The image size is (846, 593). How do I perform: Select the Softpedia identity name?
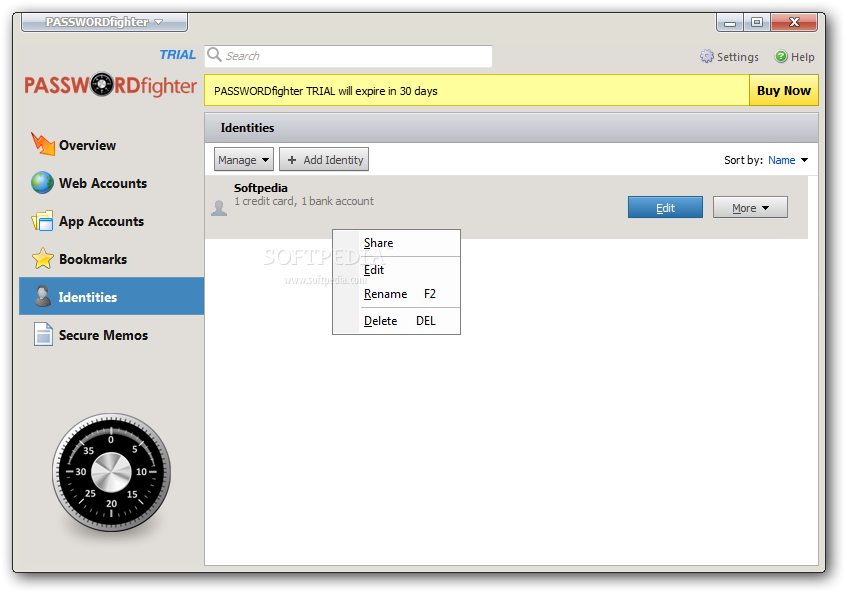coord(261,188)
